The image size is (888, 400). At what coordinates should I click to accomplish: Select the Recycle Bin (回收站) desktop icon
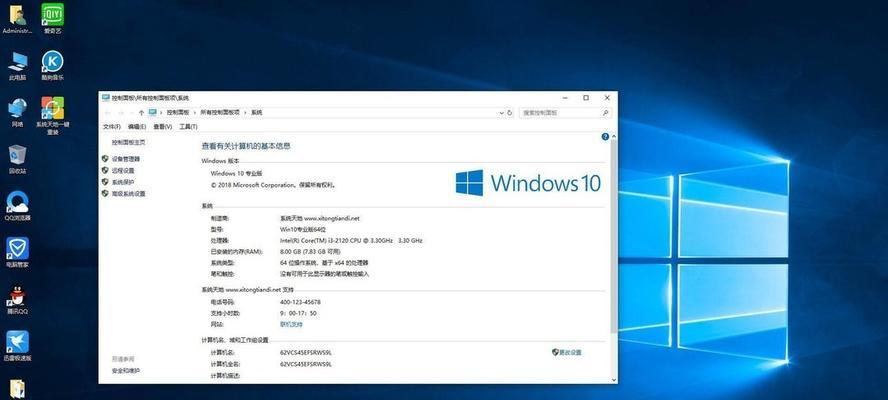(17, 159)
